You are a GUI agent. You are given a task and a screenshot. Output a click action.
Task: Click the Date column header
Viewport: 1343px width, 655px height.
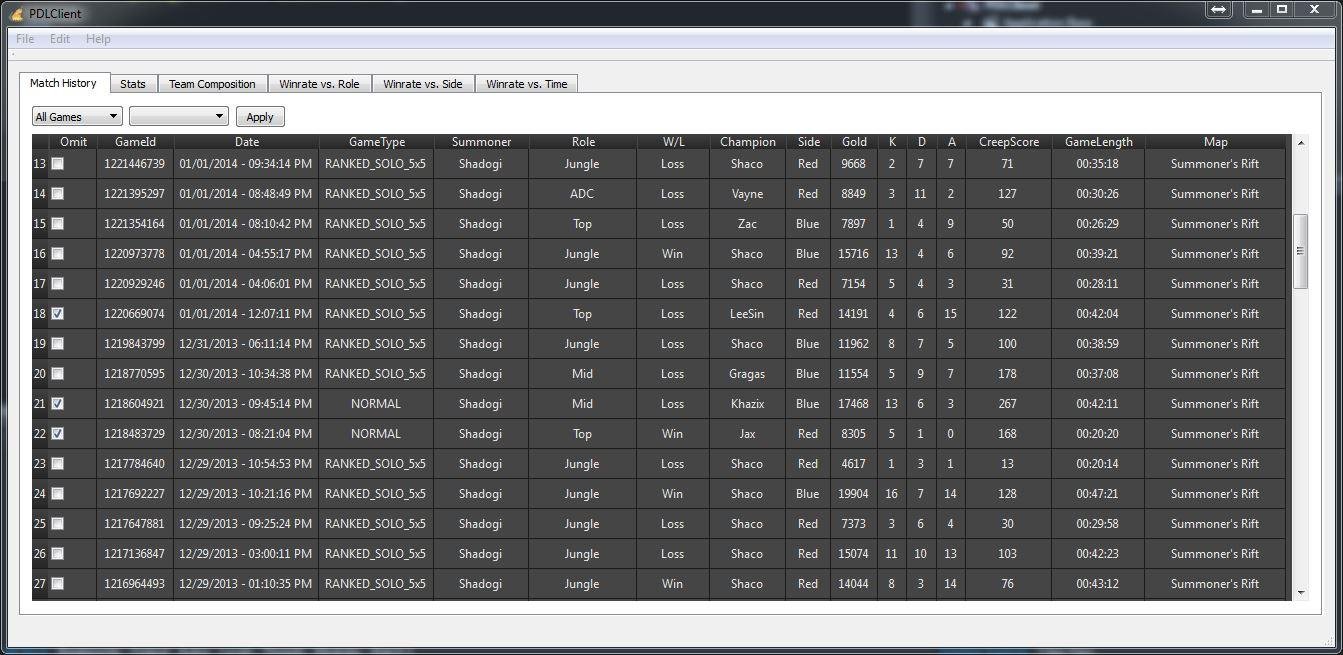click(x=247, y=142)
